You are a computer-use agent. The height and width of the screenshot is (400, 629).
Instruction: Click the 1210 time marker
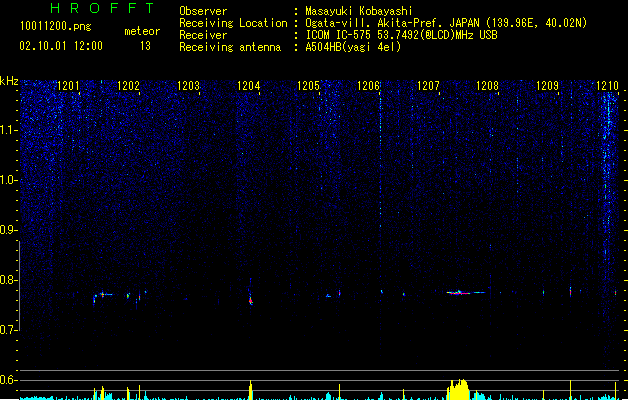pyautogui.click(x=607, y=86)
